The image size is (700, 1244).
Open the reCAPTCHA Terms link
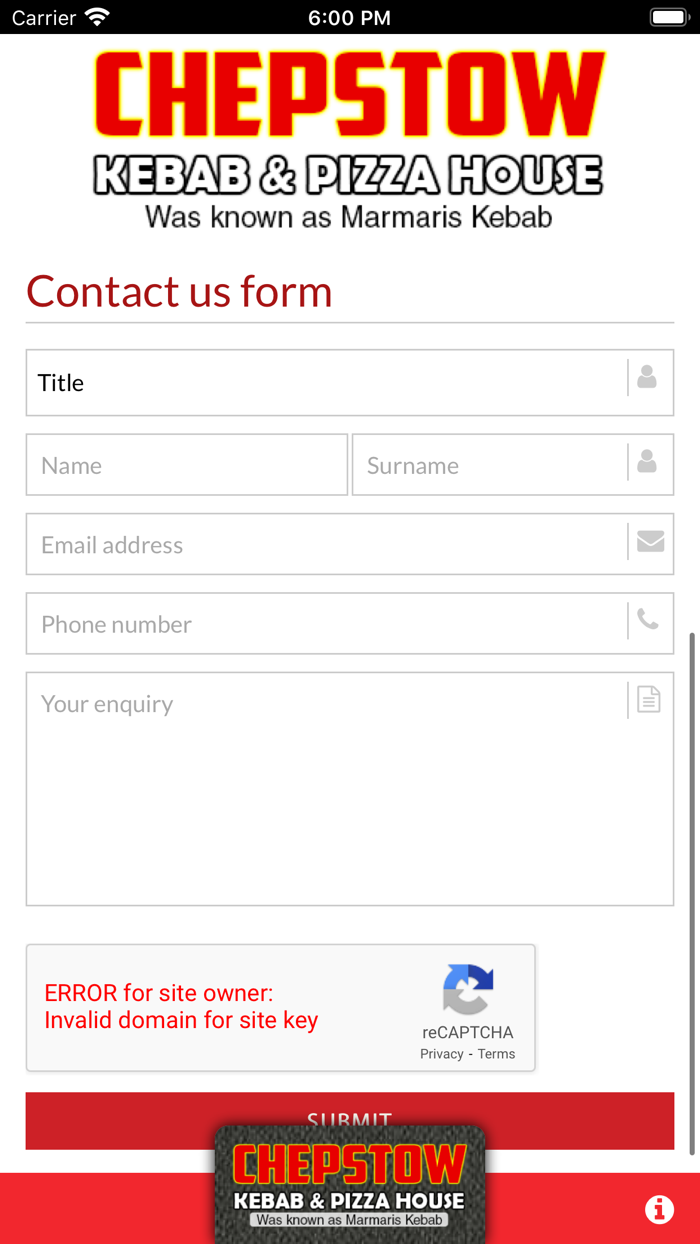point(496,1054)
